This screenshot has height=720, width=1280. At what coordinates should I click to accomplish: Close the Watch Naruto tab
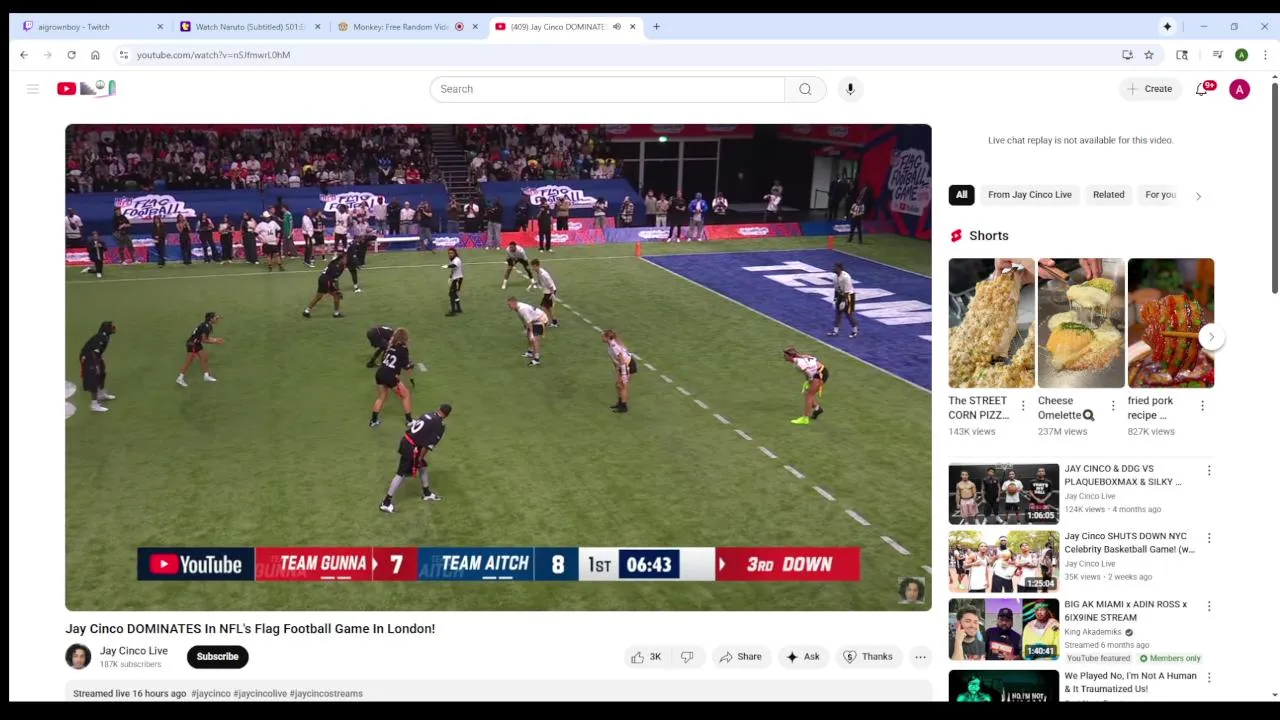tap(318, 27)
